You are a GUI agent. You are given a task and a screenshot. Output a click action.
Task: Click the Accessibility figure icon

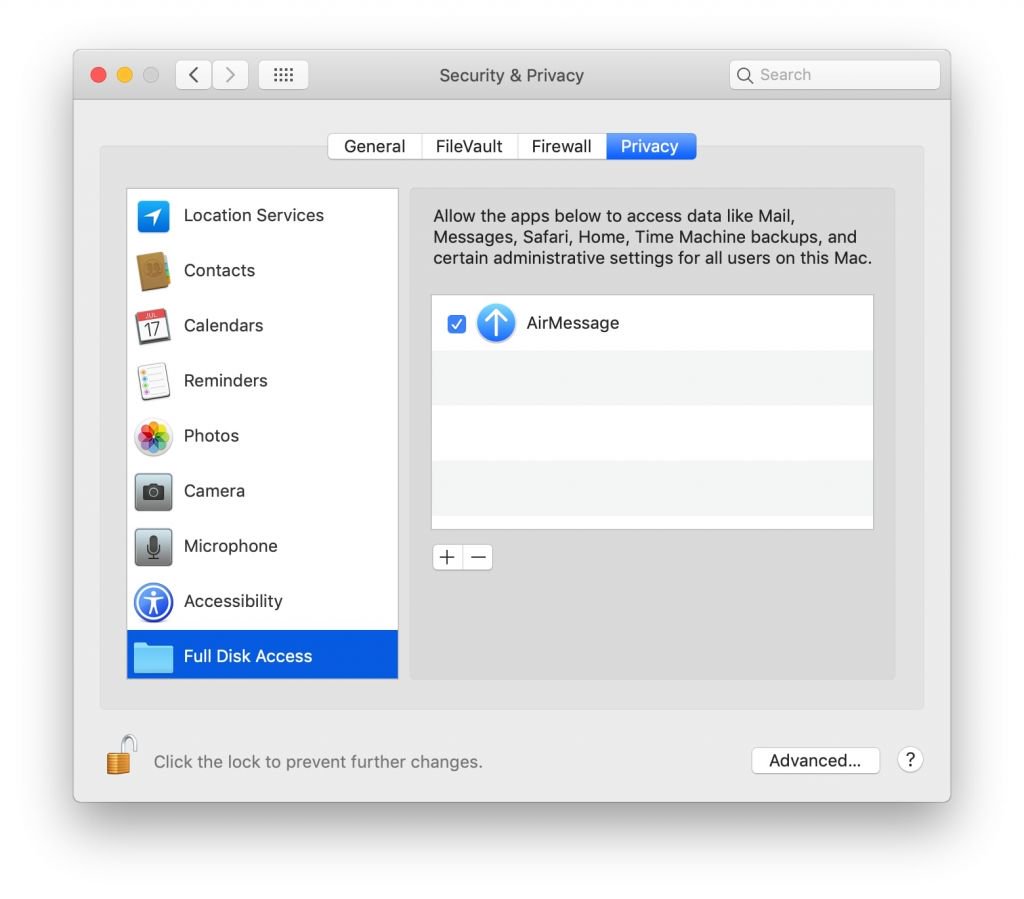[153, 602]
